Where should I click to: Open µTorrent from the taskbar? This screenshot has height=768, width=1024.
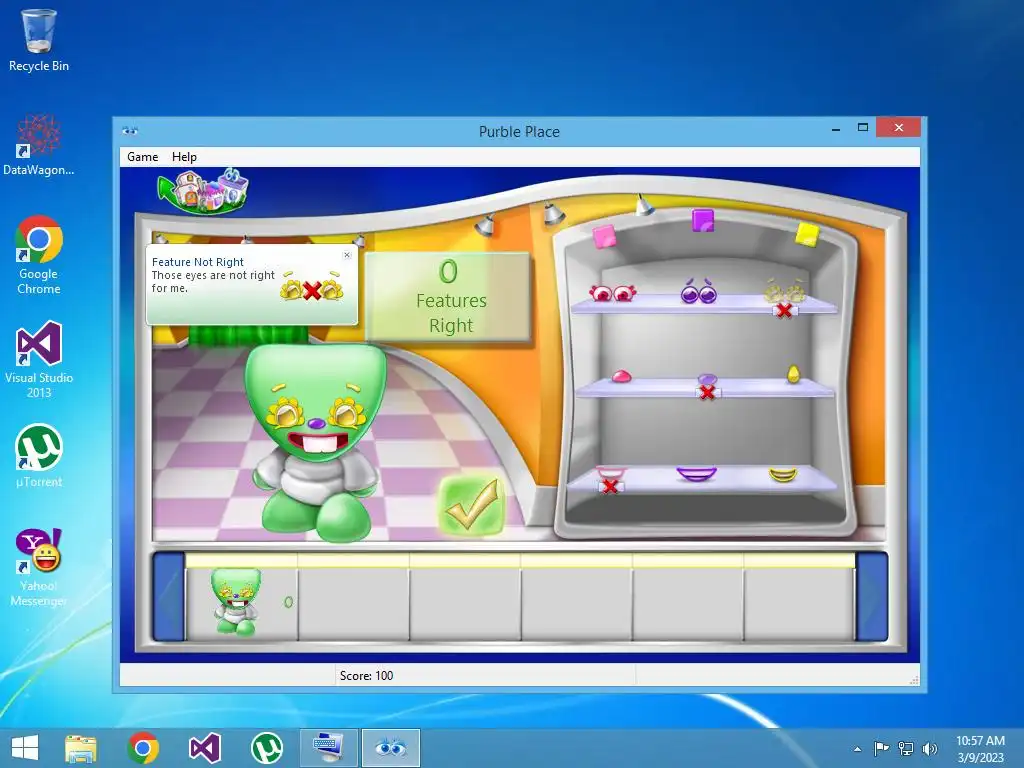tap(266, 748)
